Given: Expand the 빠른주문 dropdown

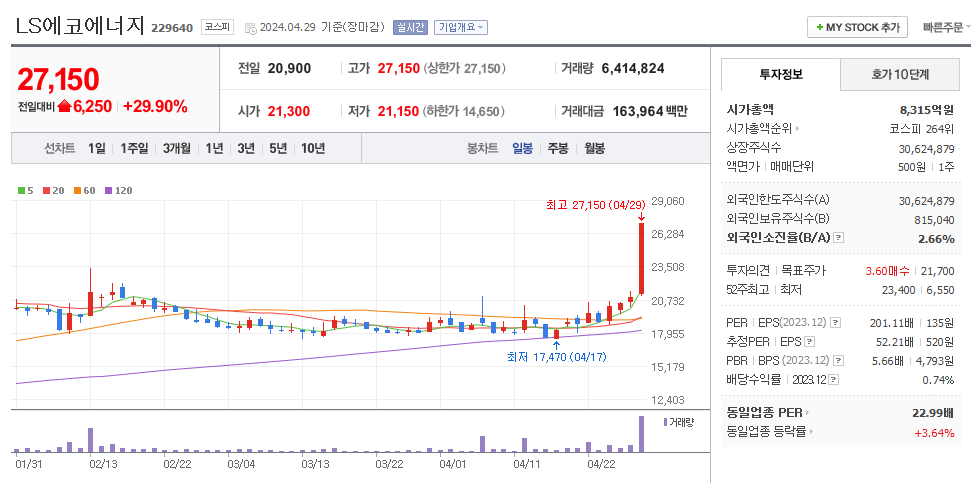Looking at the screenshot, I should coord(946,27).
